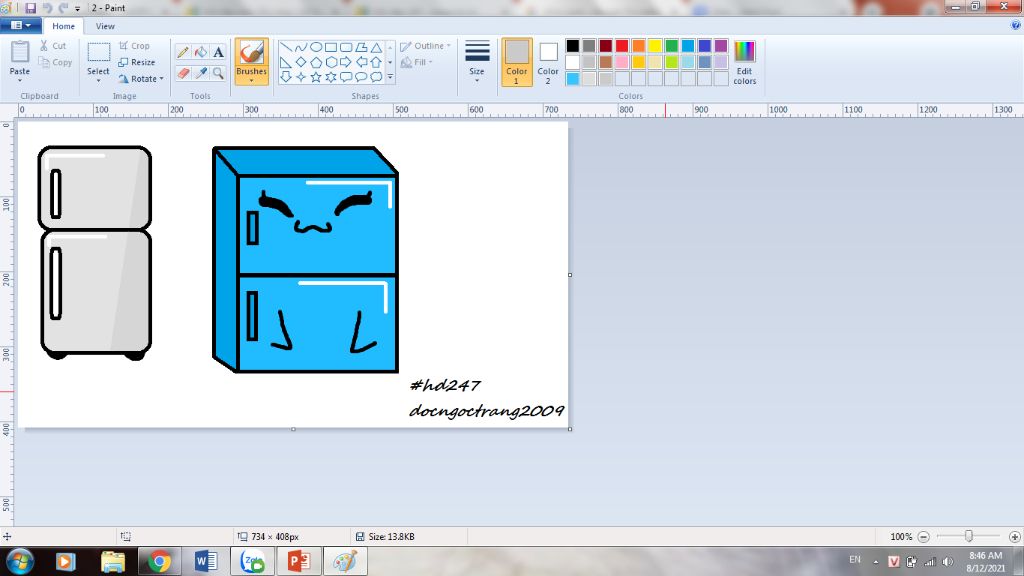This screenshot has width=1024, height=576.
Task: Switch to the Home tab
Action: click(63, 26)
